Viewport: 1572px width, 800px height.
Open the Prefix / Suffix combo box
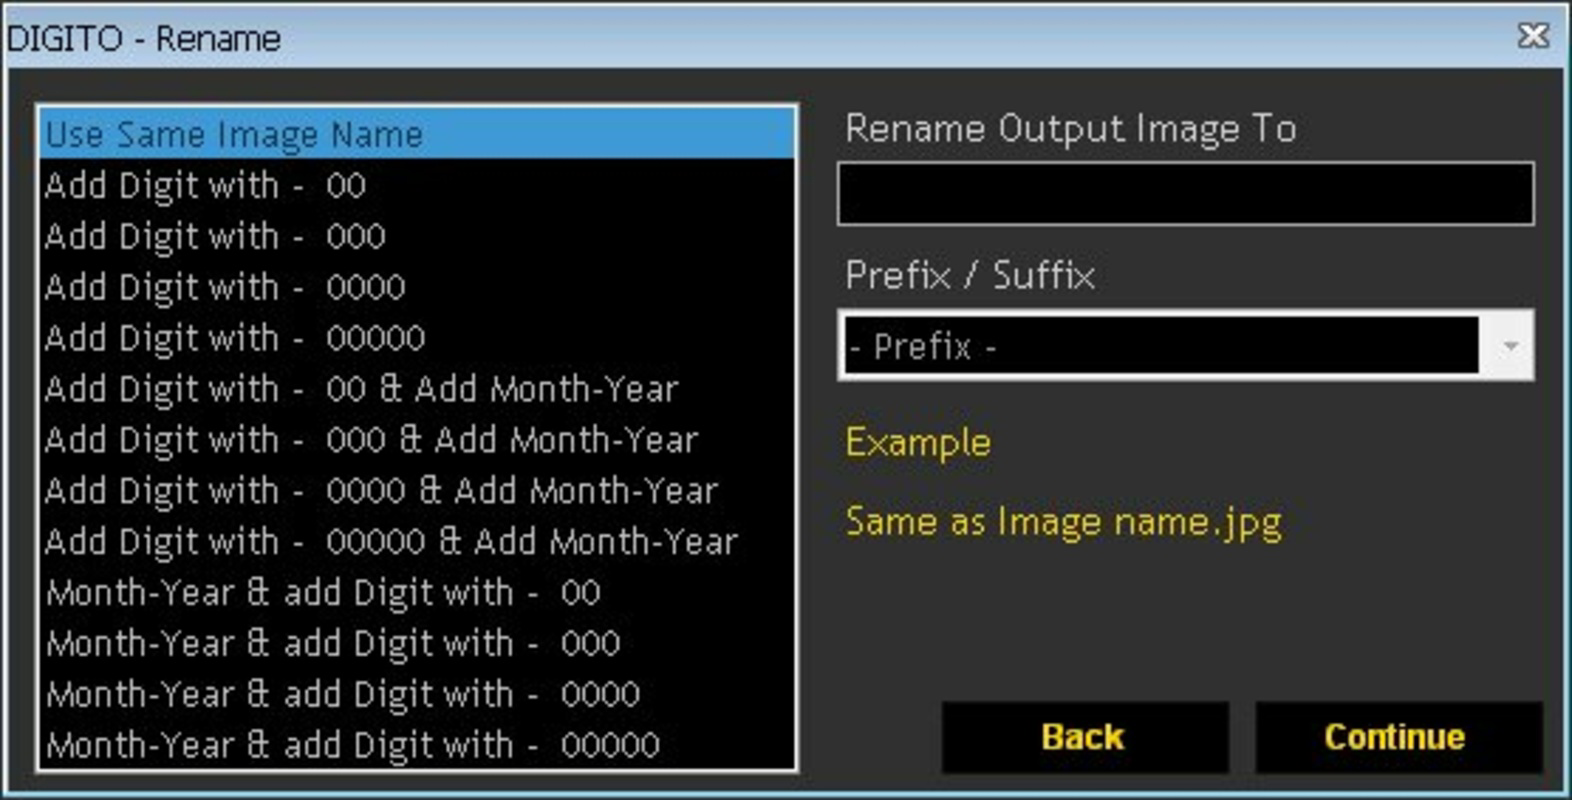coord(1185,345)
